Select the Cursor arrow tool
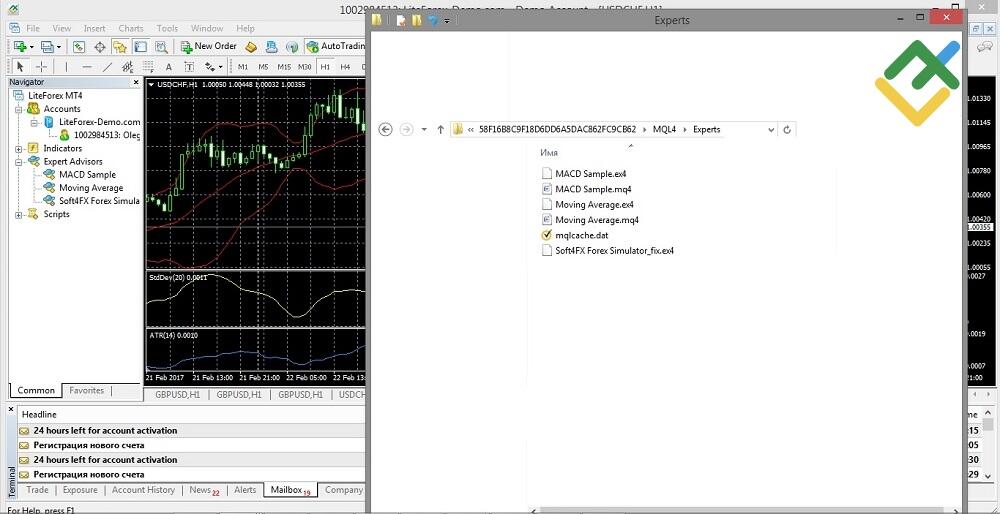The height and width of the screenshot is (514, 1000). click(x=20, y=66)
